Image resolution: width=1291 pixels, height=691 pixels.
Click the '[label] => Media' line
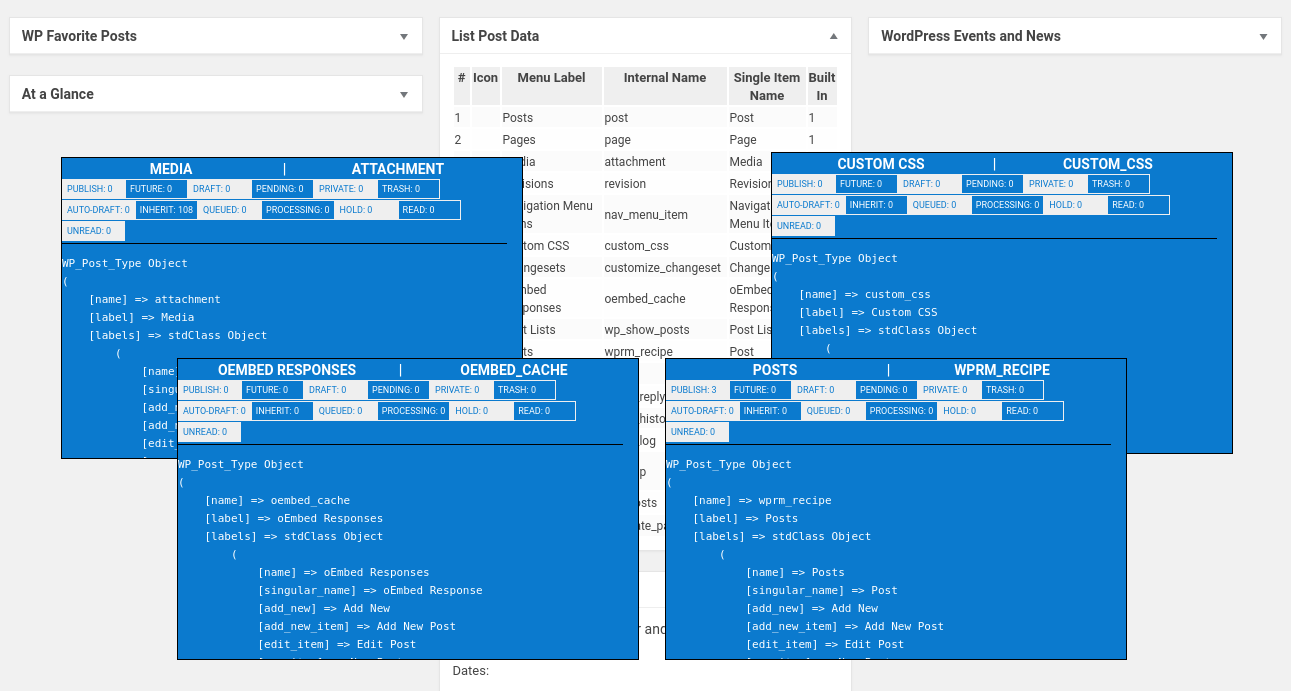[x=142, y=317]
